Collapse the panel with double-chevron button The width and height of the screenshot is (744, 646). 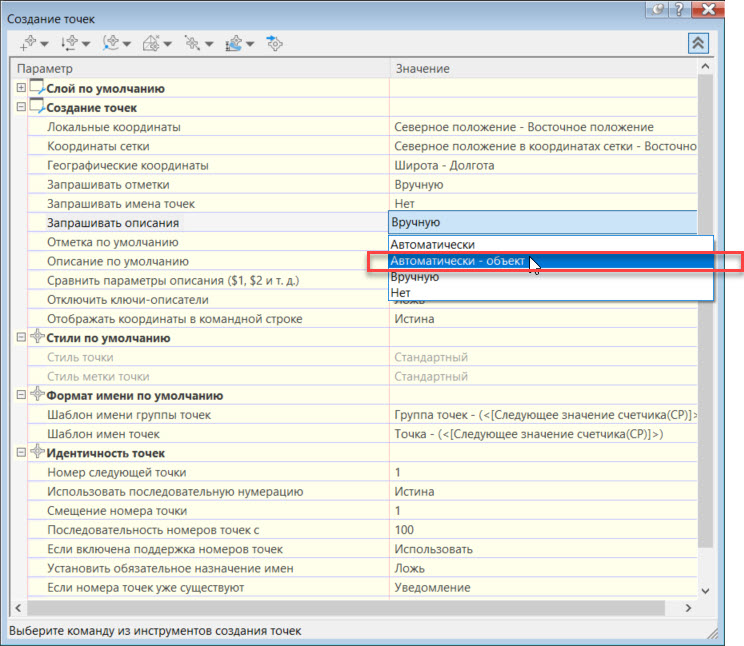698,44
